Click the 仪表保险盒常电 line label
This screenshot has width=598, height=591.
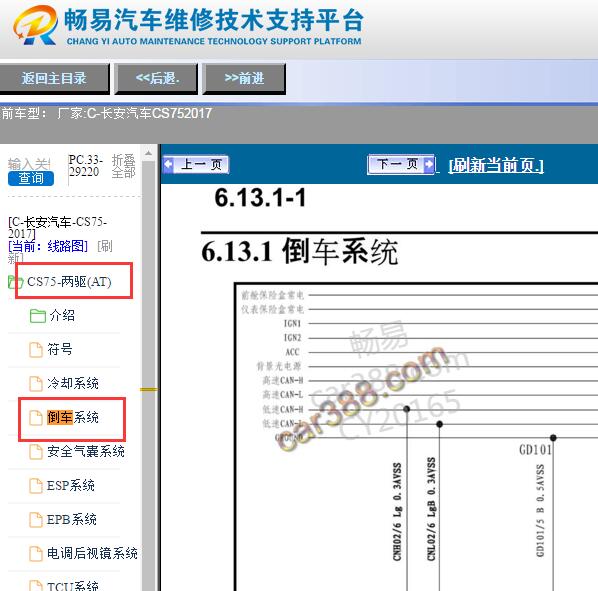click(273, 309)
